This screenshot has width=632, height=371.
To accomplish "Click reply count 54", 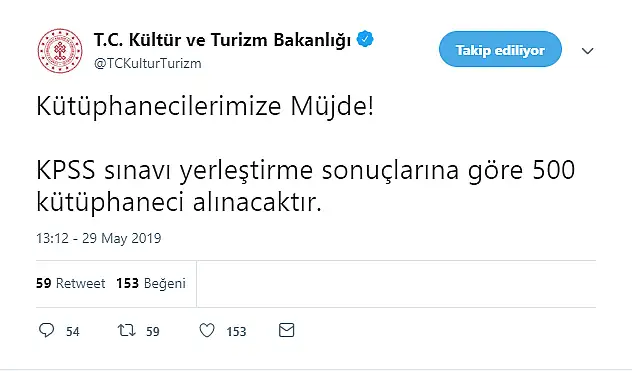I will (x=73, y=332).
